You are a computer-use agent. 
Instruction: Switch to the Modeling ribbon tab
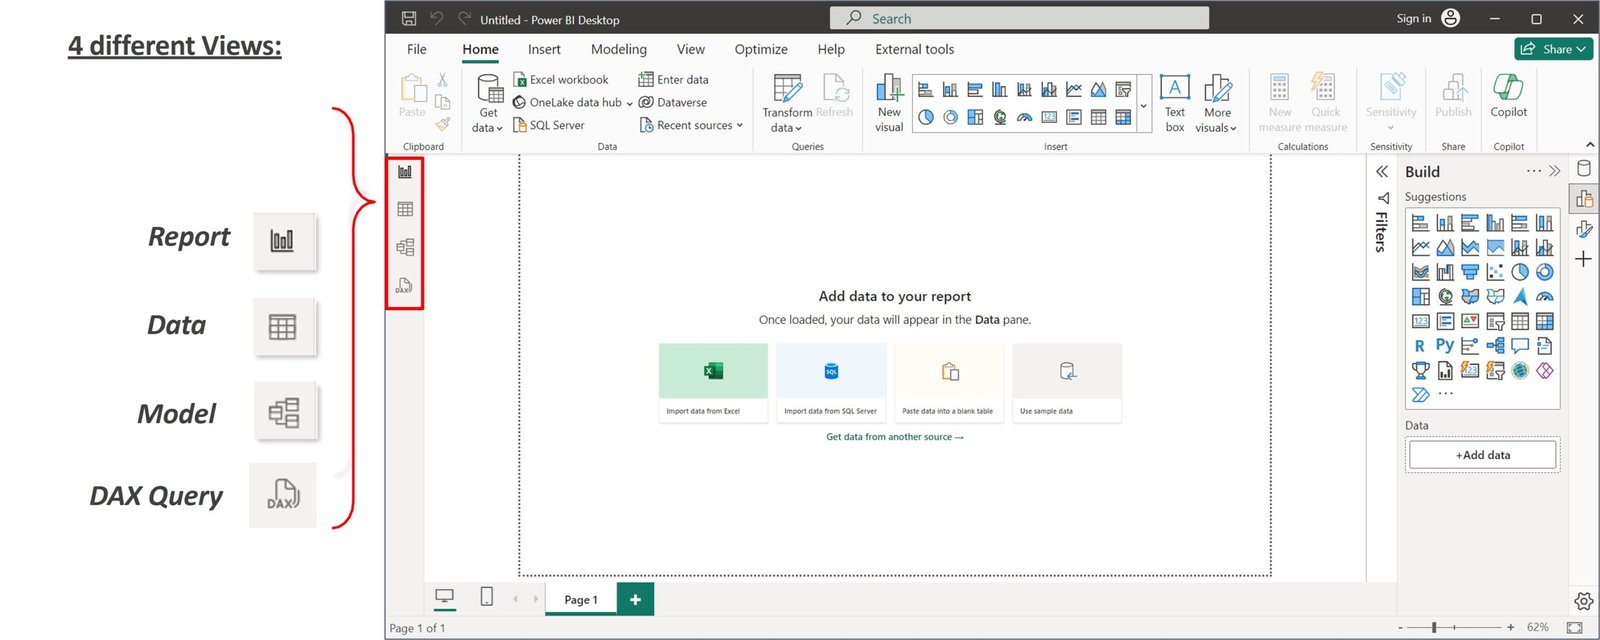pyautogui.click(x=619, y=49)
